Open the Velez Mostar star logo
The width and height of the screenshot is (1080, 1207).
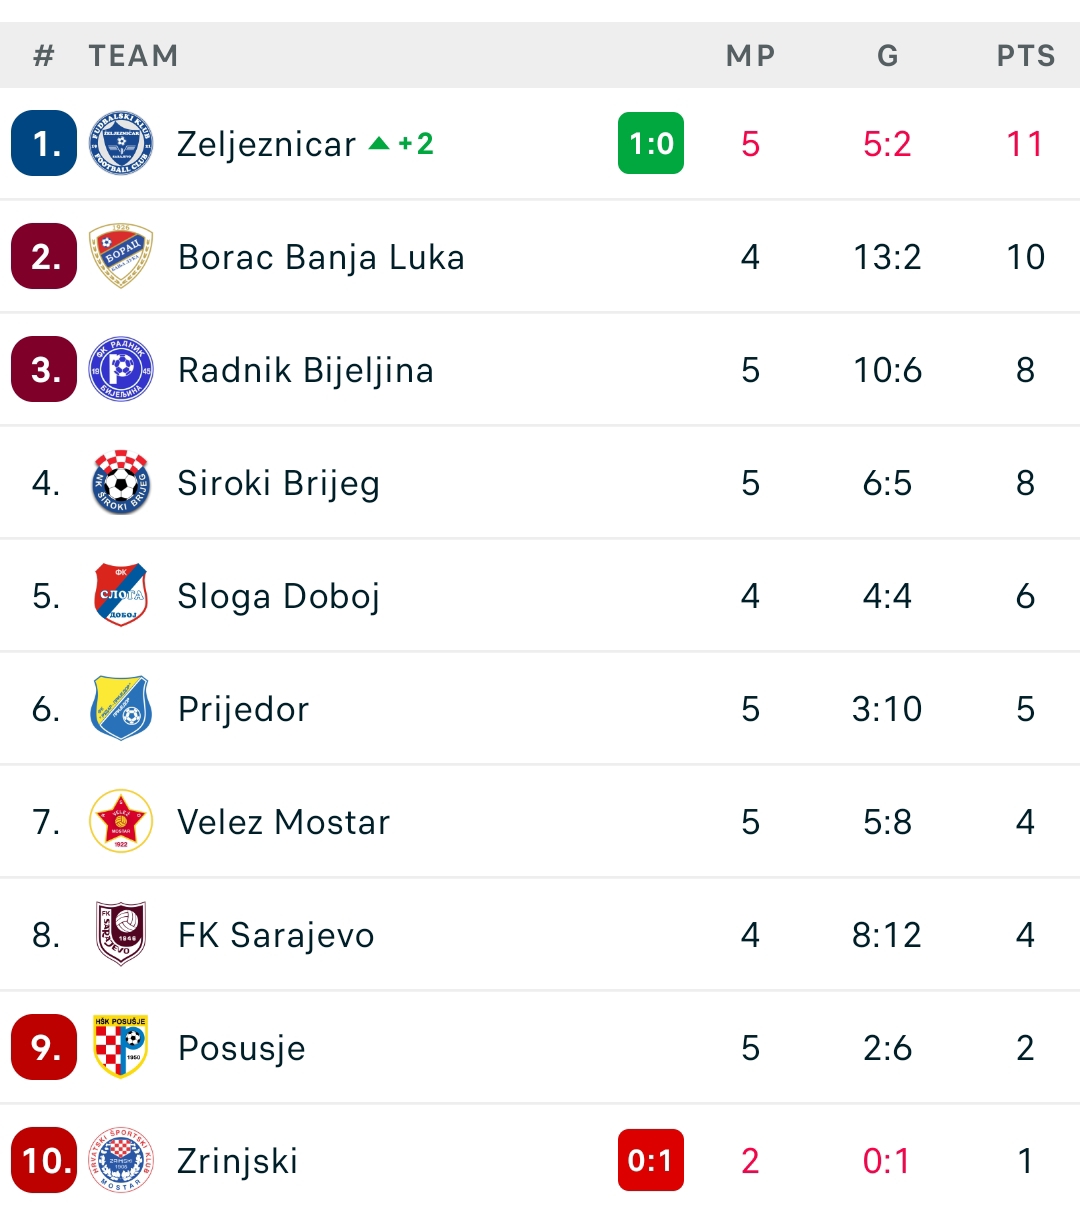click(121, 822)
